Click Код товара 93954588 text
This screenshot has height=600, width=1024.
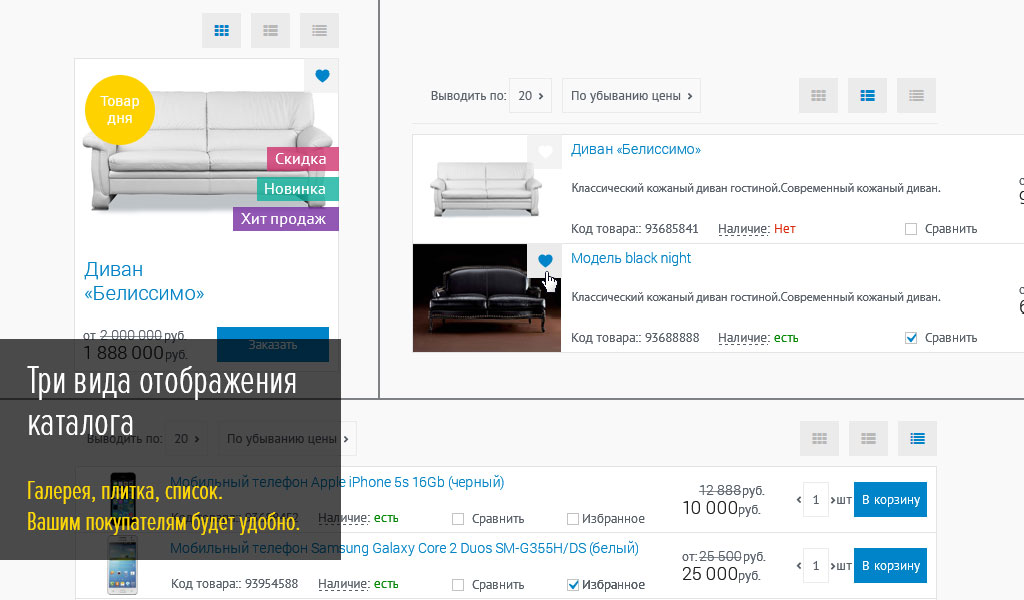(234, 584)
